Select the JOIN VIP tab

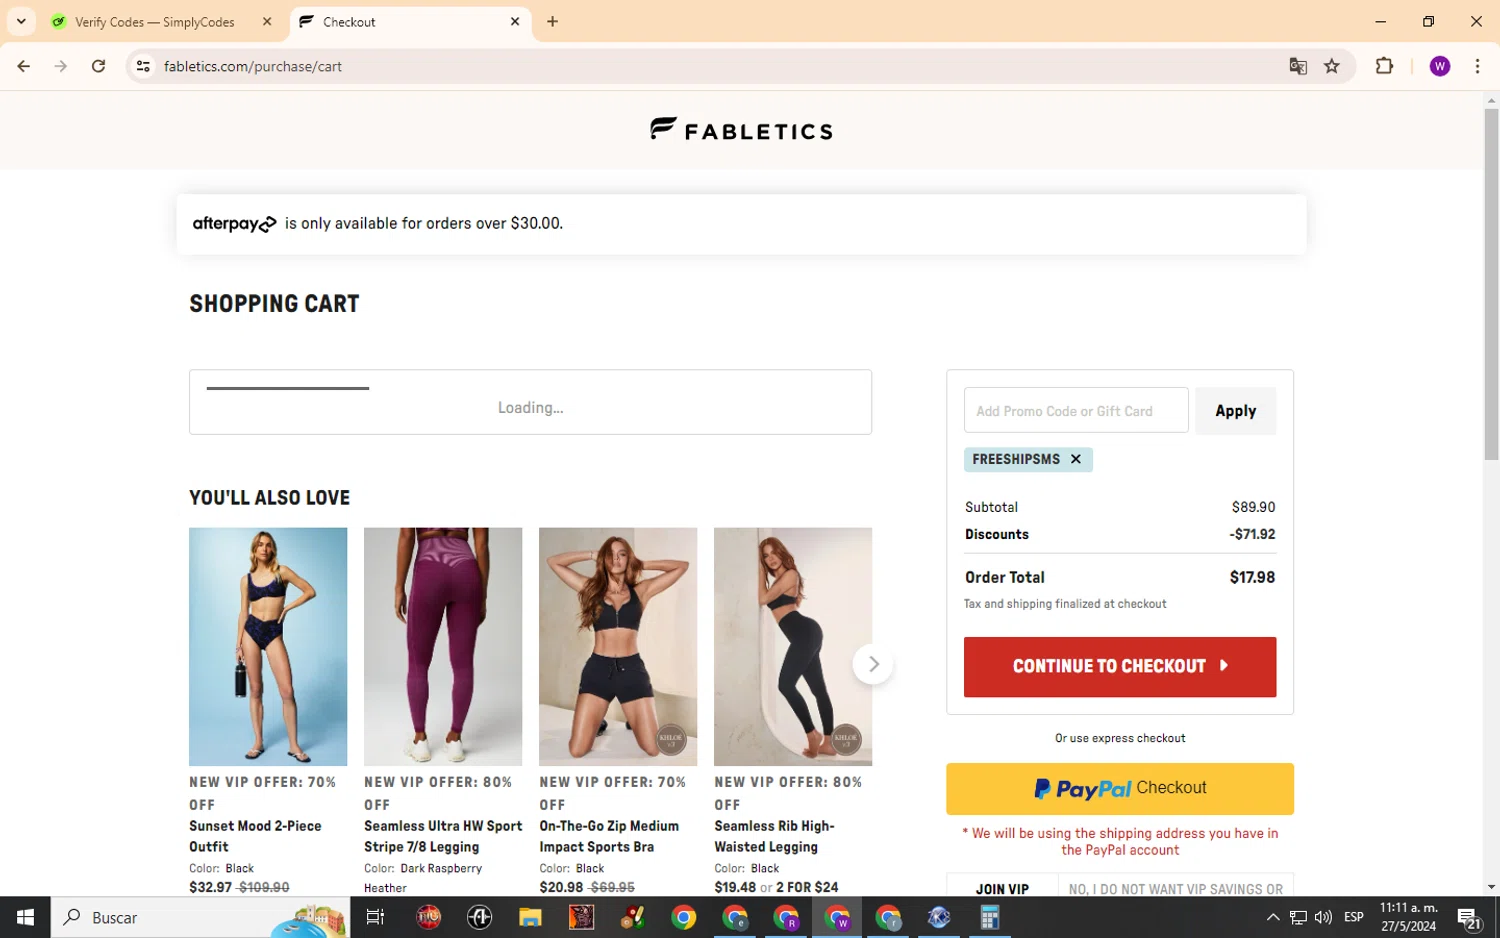[1002, 889]
